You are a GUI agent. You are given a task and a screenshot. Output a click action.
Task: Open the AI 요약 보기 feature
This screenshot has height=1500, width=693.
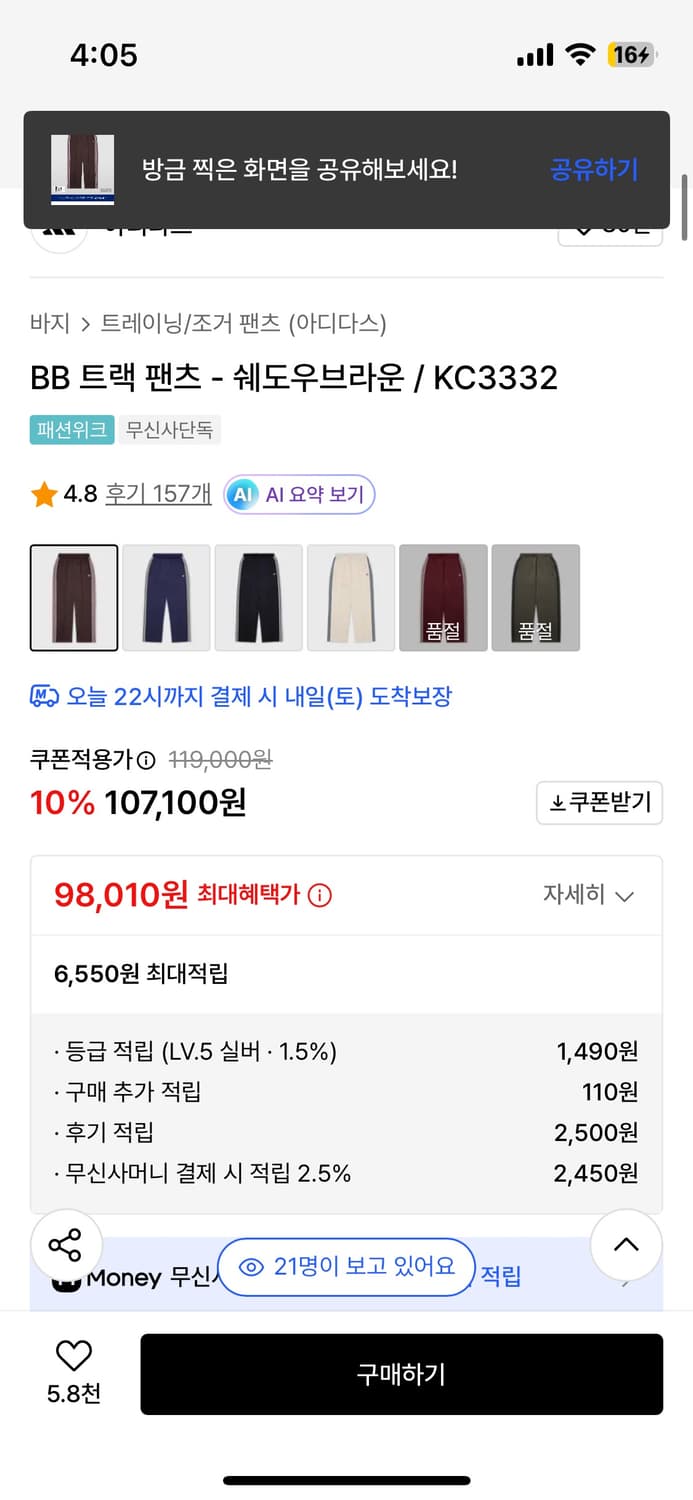coord(299,495)
